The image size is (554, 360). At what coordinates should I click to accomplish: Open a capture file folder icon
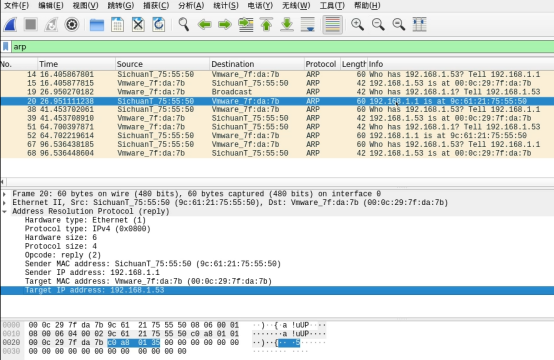96,24
